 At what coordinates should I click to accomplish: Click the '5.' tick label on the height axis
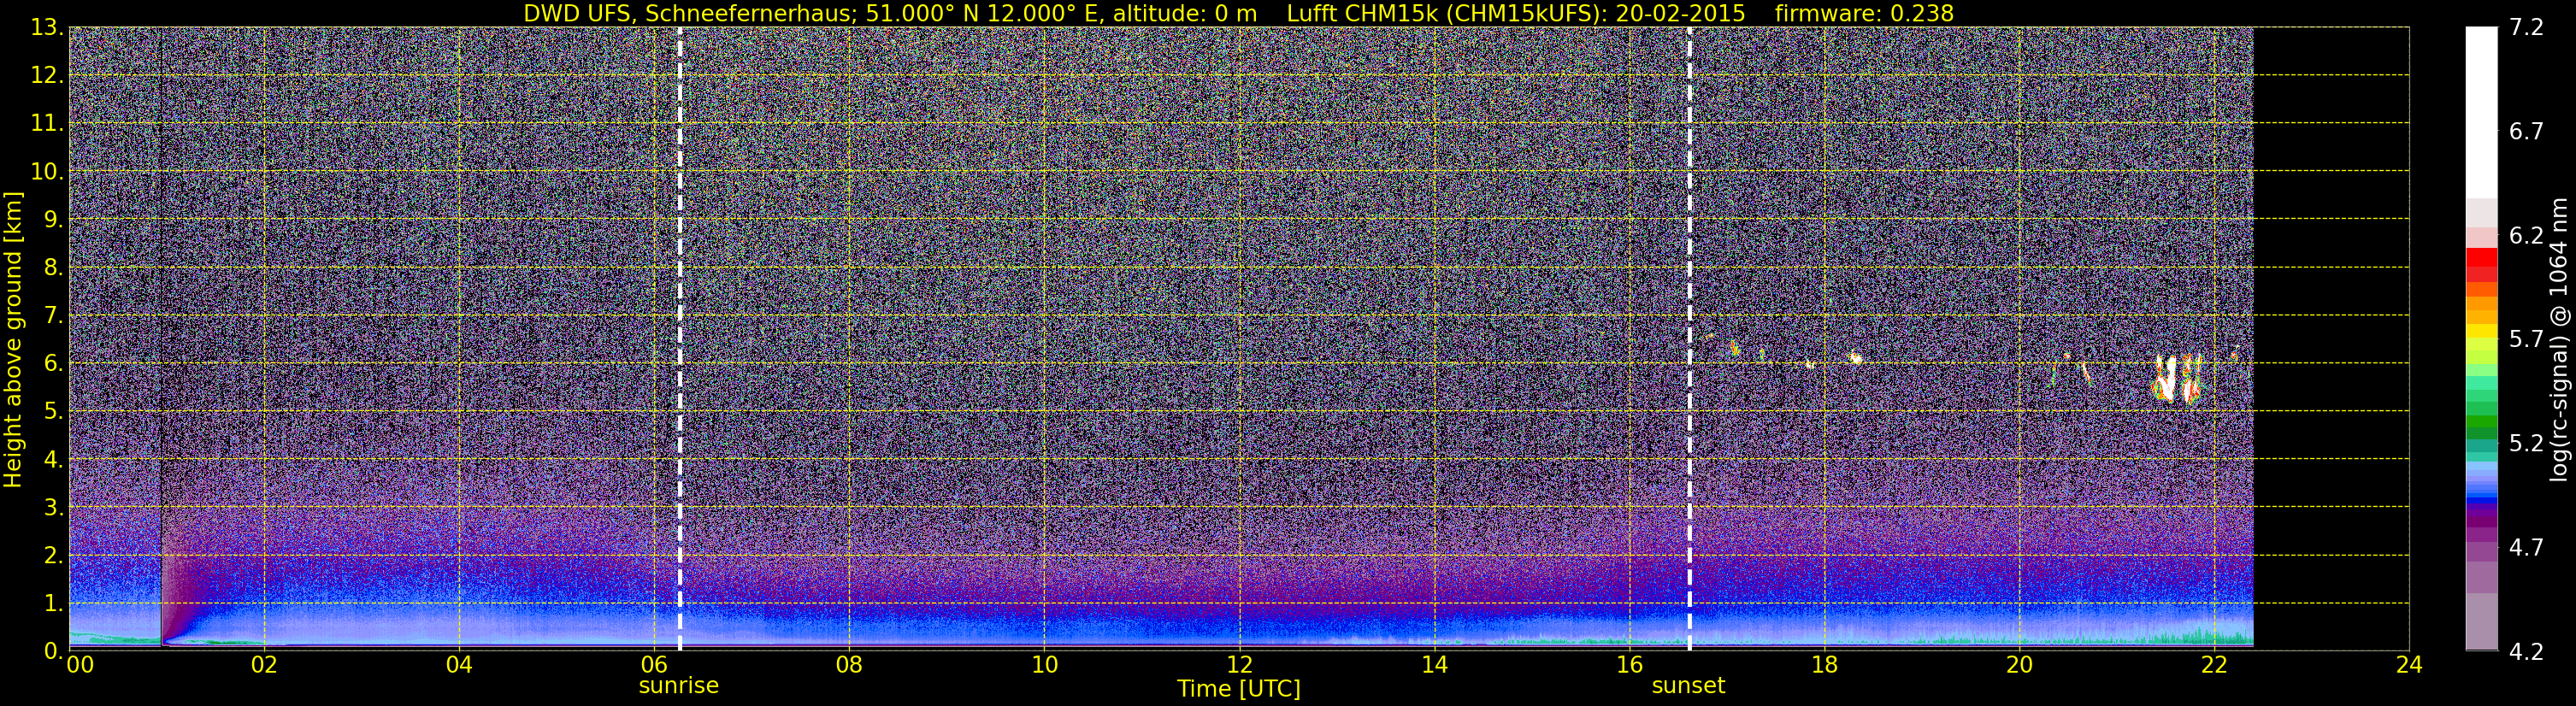tap(53, 411)
